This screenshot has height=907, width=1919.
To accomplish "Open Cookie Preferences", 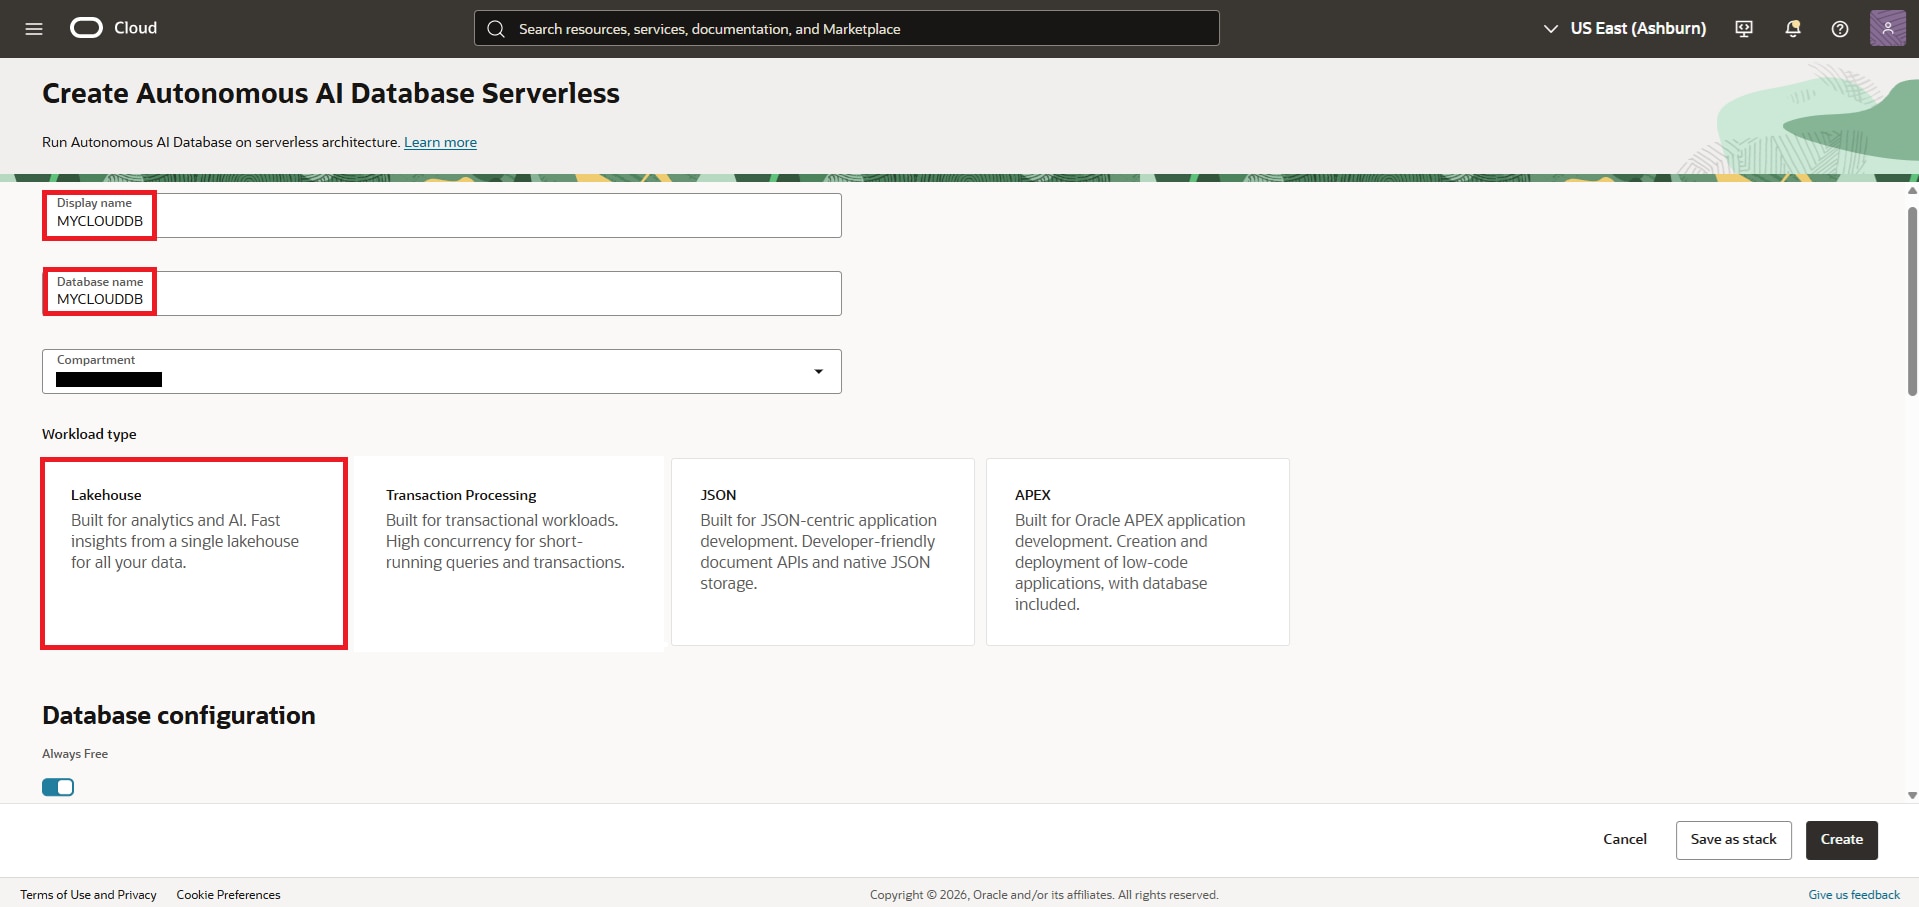I will click(x=228, y=895).
